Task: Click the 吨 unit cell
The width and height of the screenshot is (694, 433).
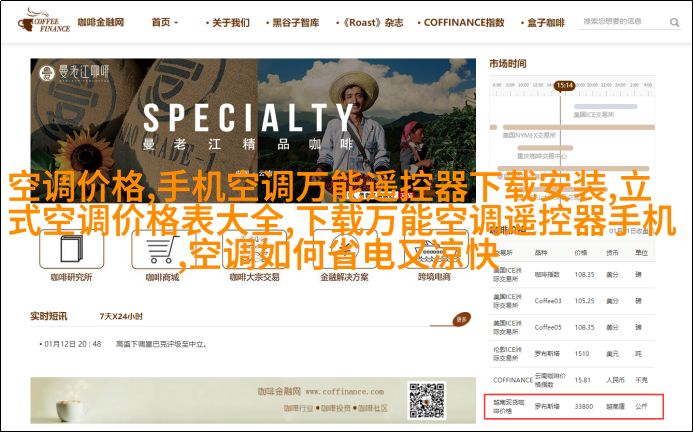Action: 638,354
